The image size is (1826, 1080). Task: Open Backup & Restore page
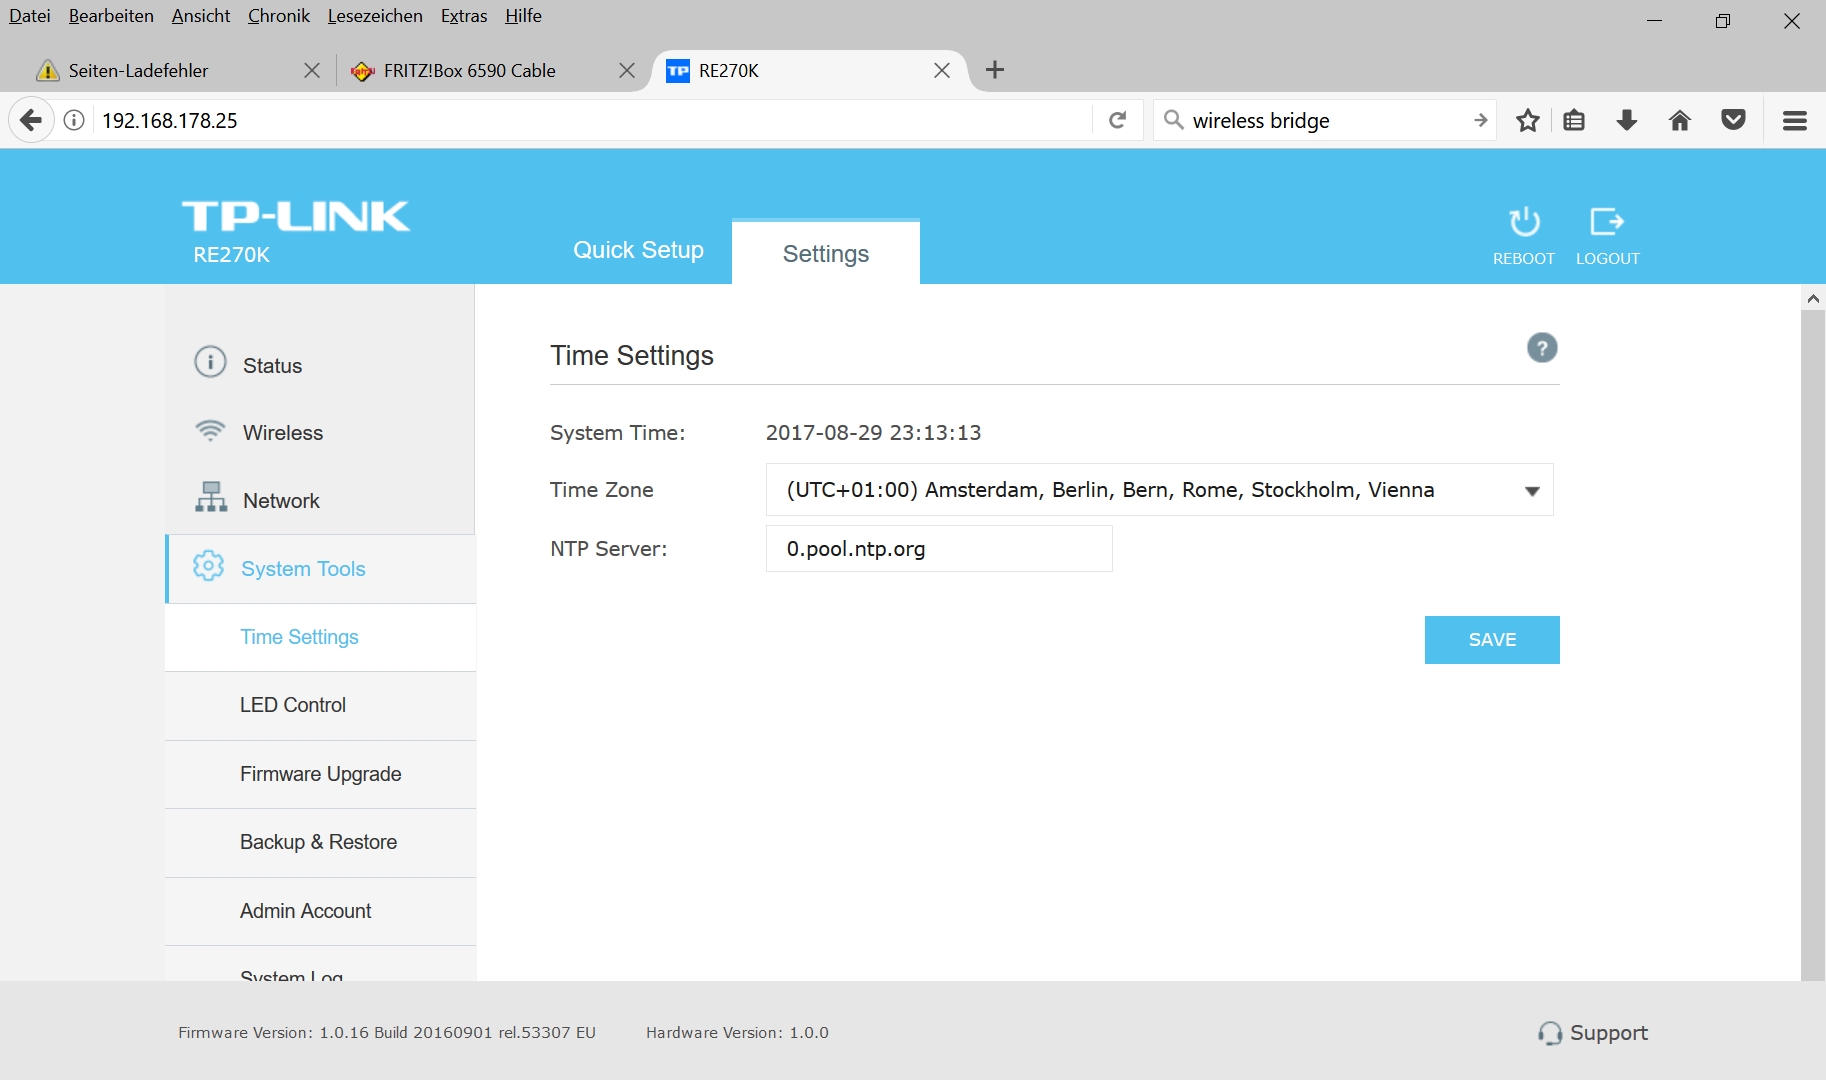(x=320, y=843)
